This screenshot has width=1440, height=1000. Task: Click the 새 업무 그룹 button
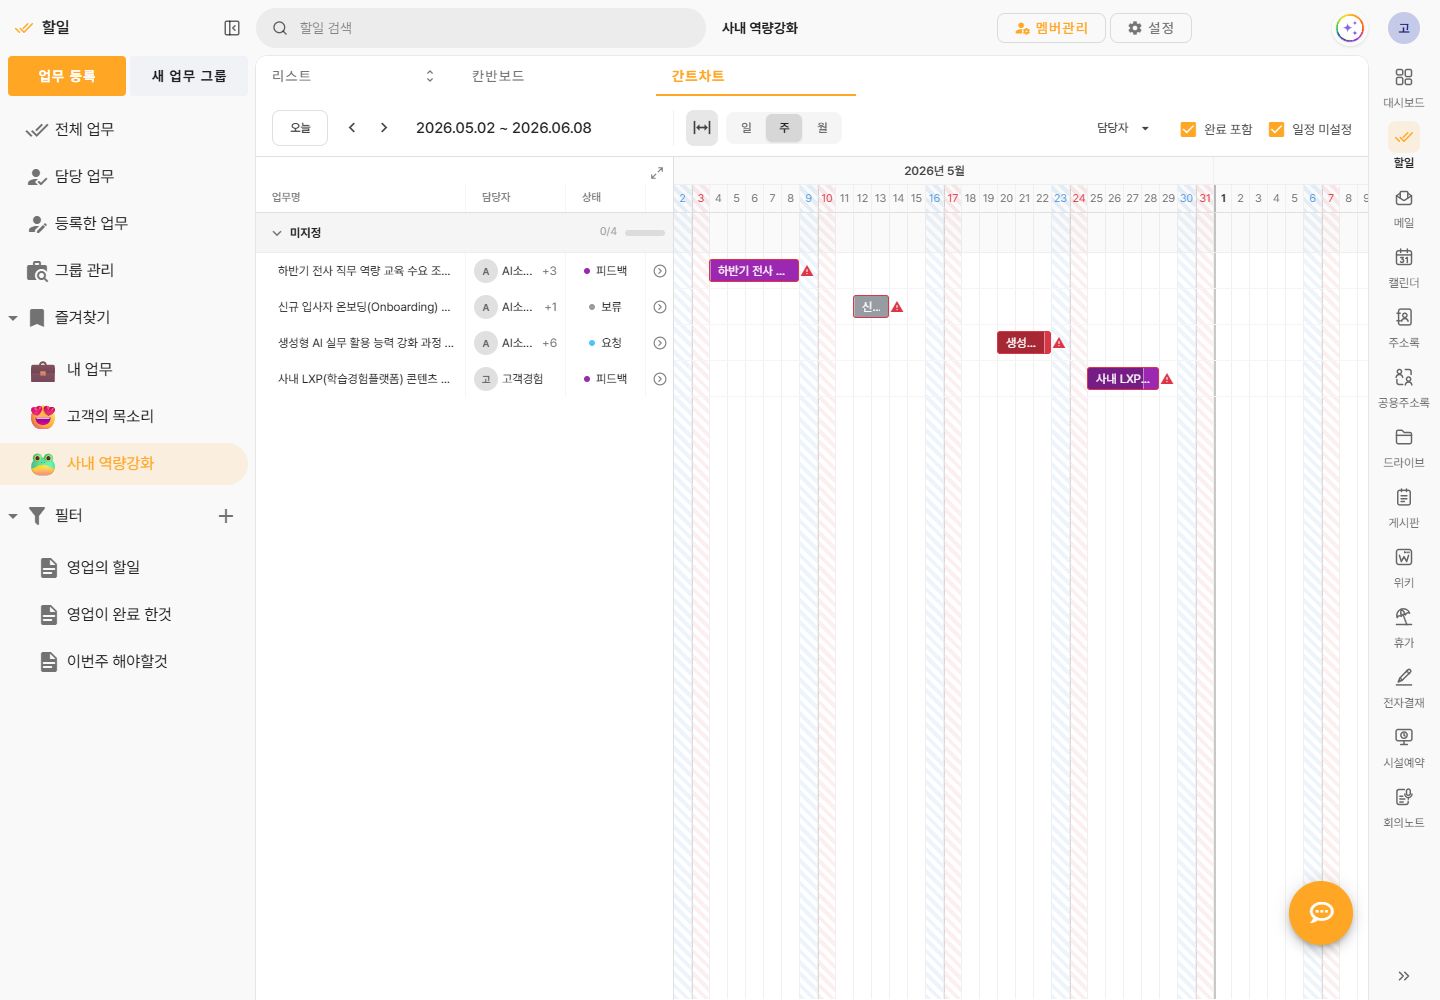pos(189,76)
